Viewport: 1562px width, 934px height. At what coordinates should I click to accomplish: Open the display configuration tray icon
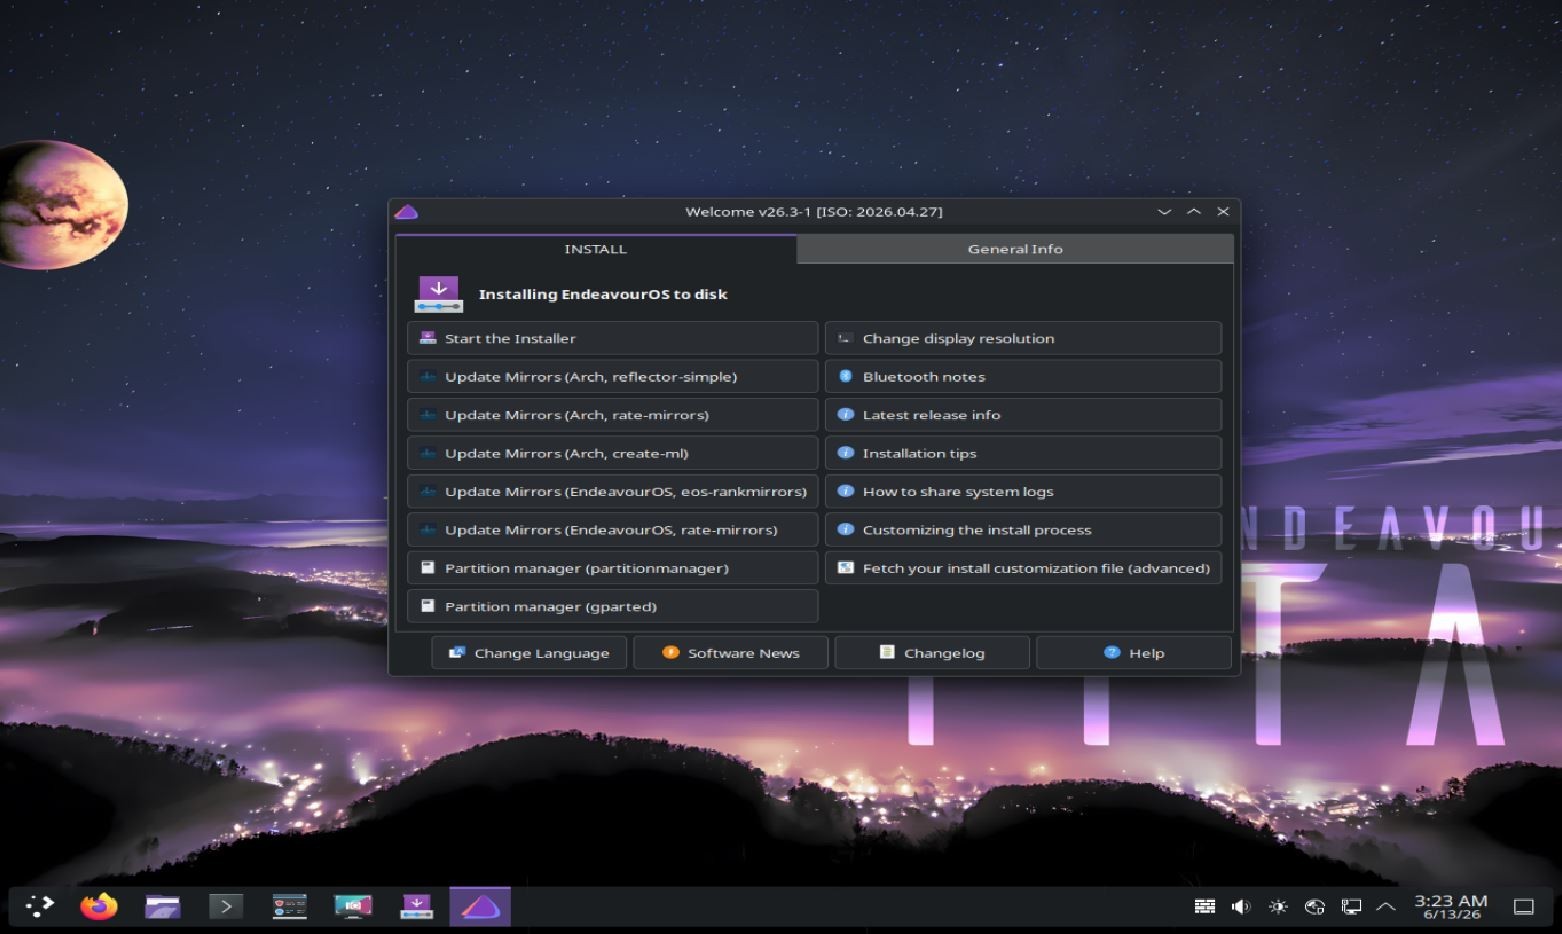tap(1351, 907)
